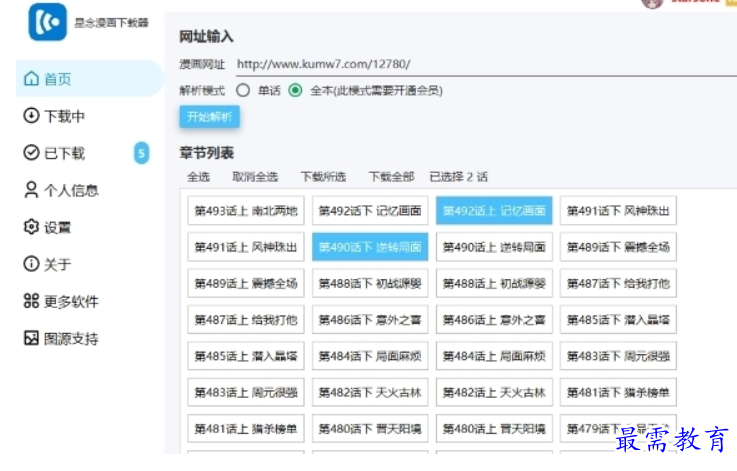This screenshot has width=737, height=471.
Task: Select chapter 第481话下 猎杀榜单
Action: pyautogui.click(x=618, y=392)
